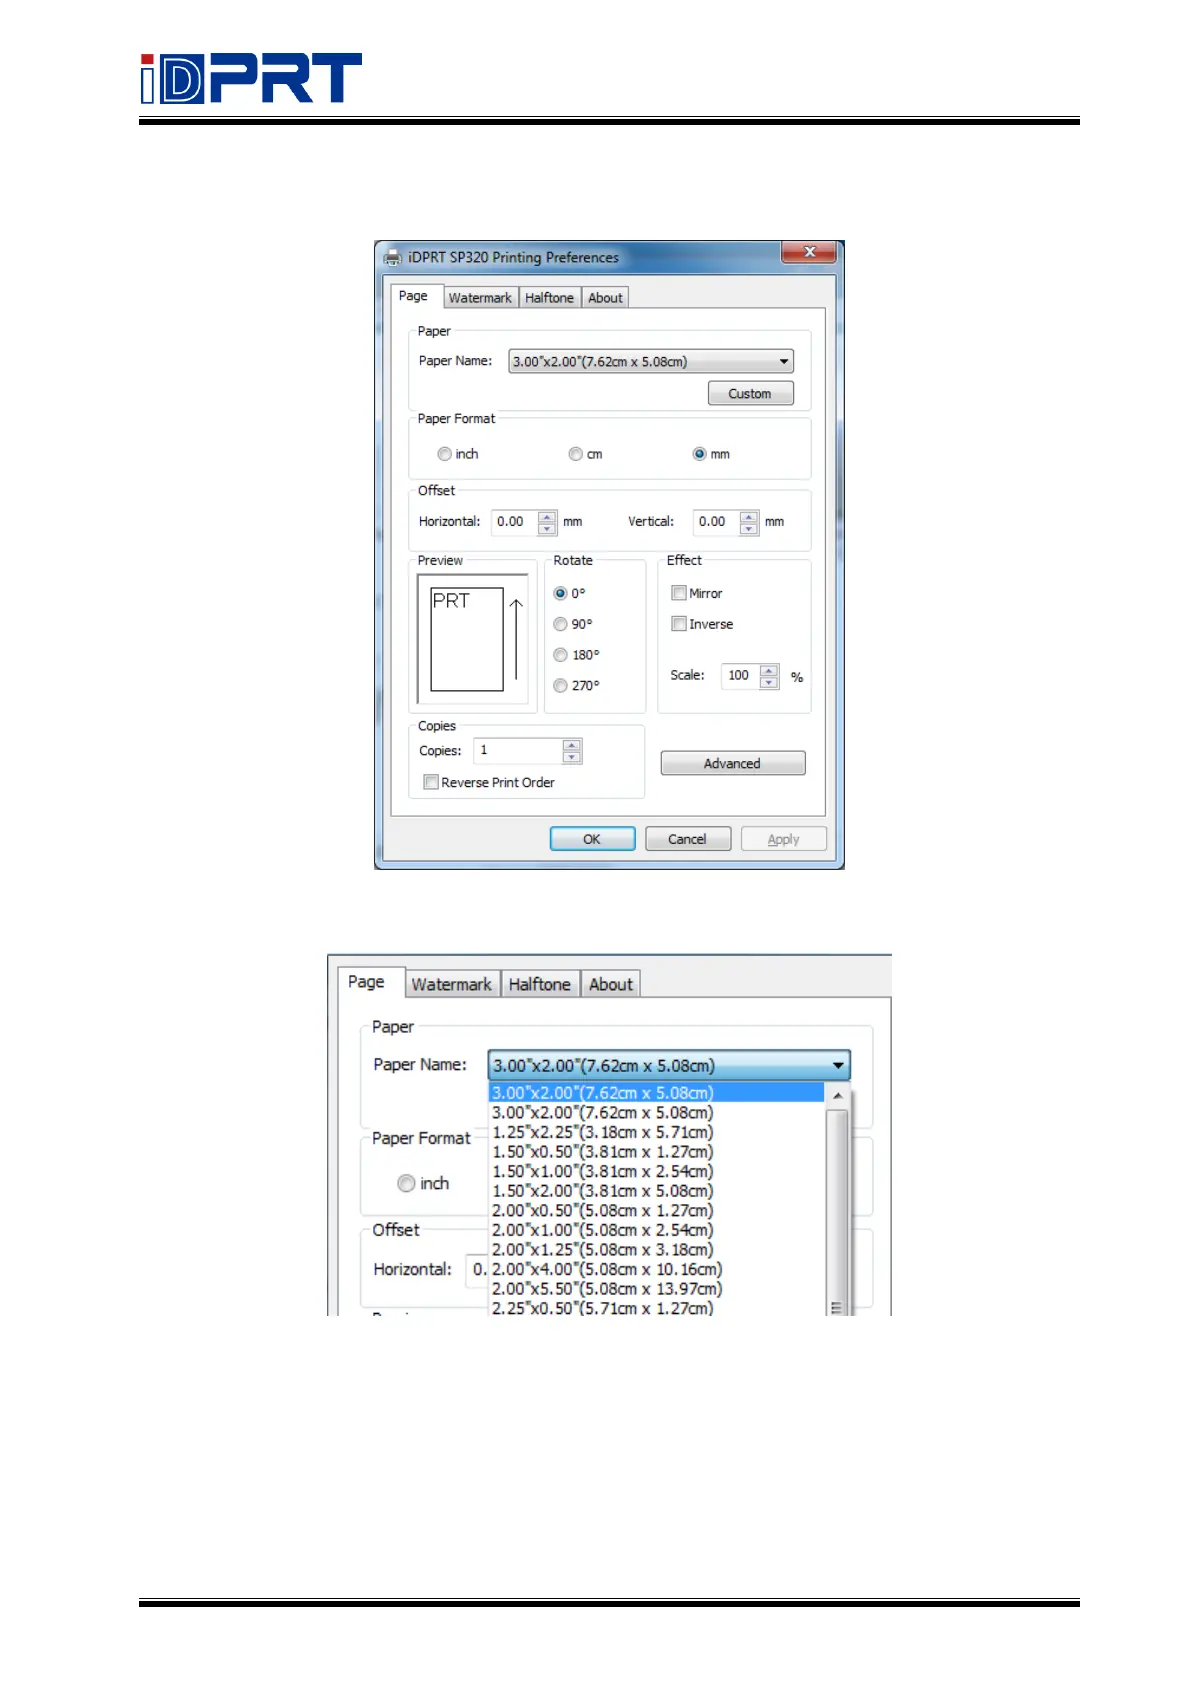The width and height of the screenshot is (1191, 1684).
Task: Click the paper size list scrollbar thumb
Action: click(x=837, y=1212)
